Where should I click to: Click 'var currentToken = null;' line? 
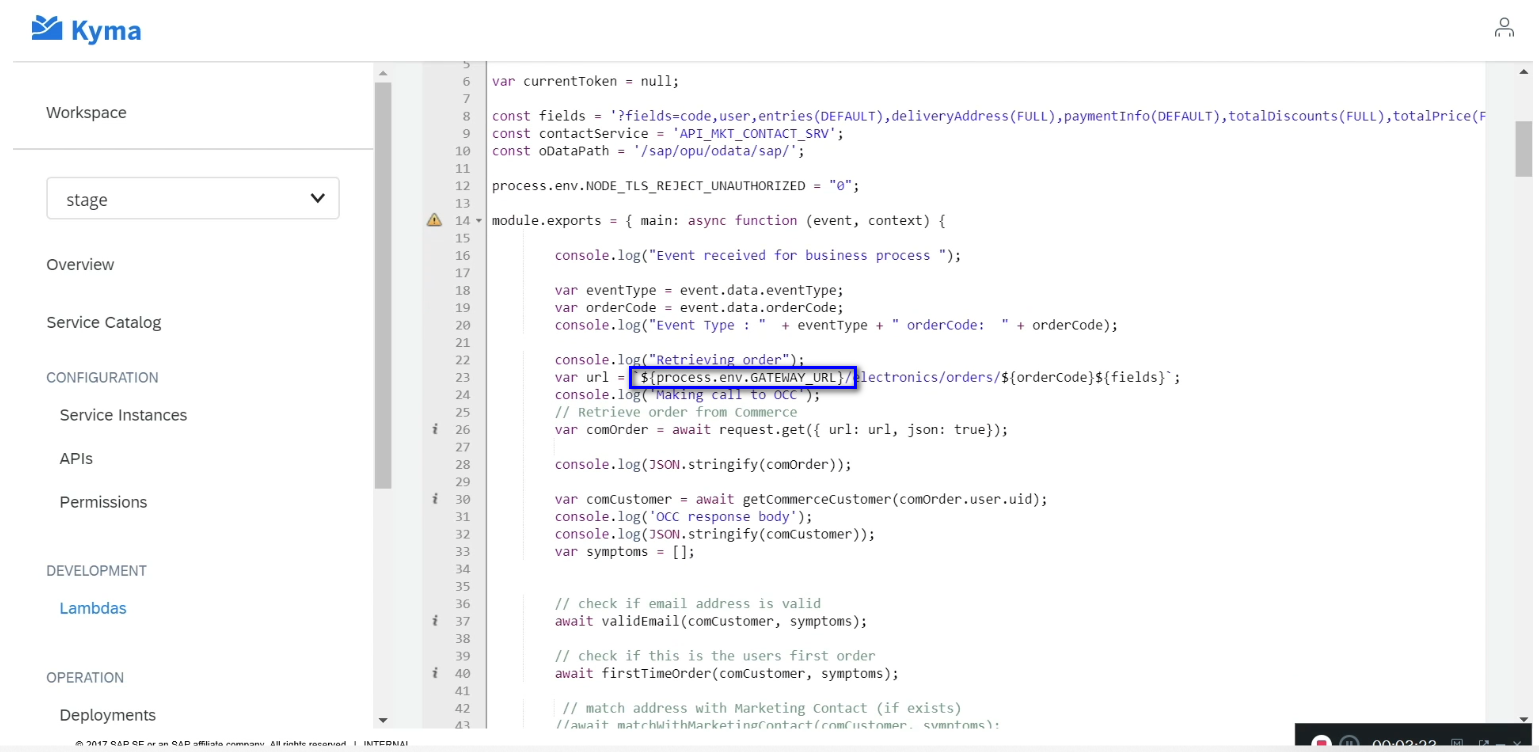pyautogui.click(x=585, y=81)
